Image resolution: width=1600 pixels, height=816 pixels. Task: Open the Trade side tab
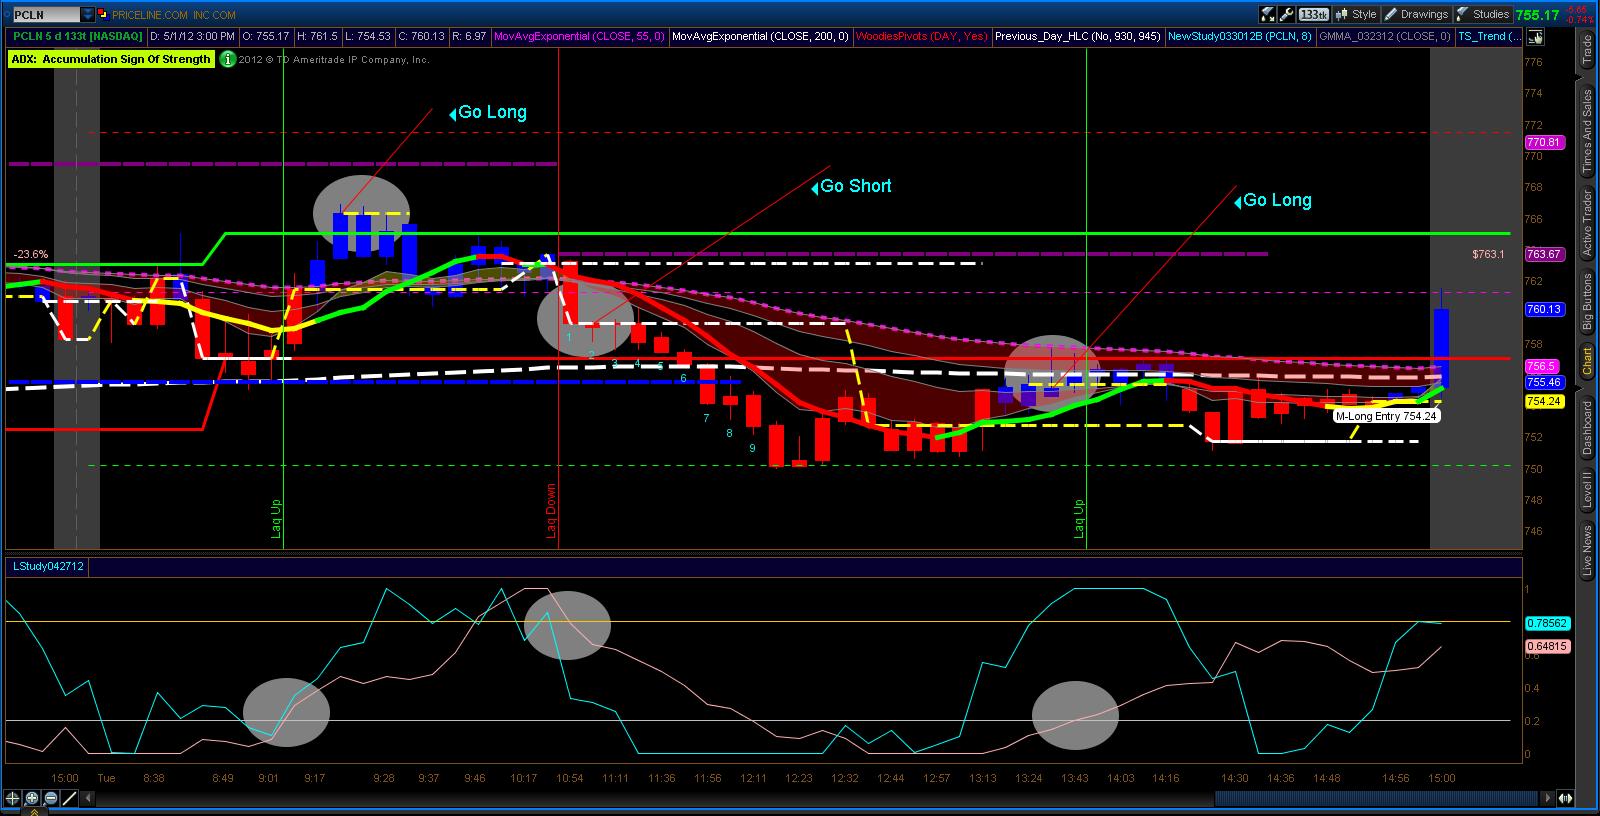coord(1587,50)
